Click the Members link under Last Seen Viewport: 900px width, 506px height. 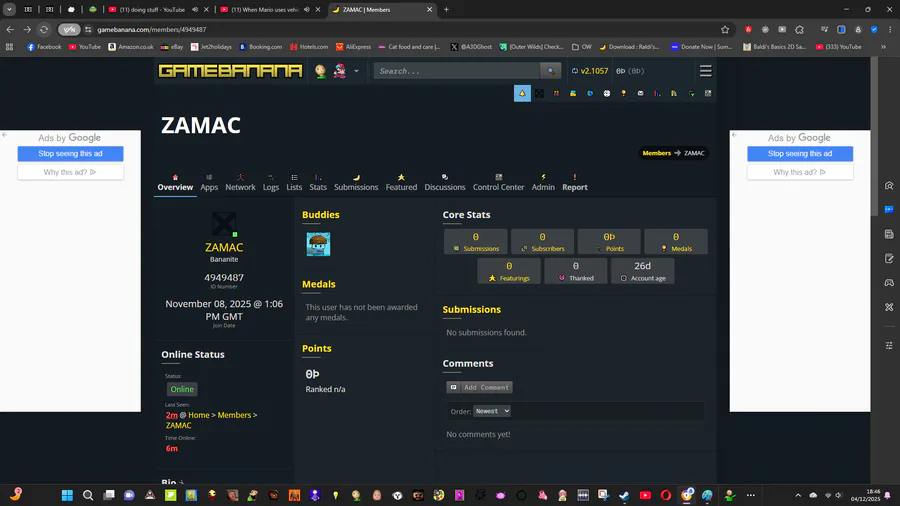[234, 415]
